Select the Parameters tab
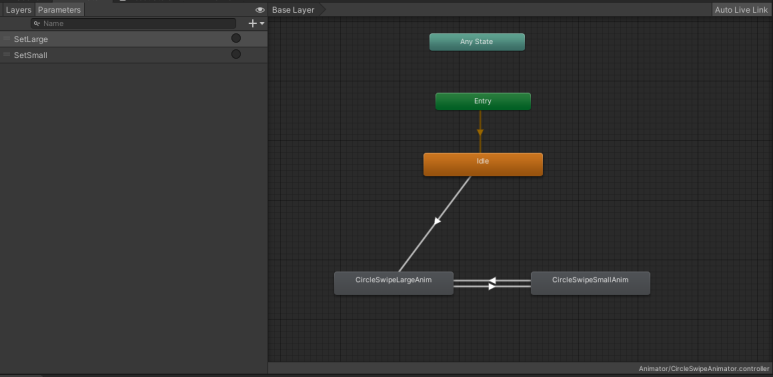The image size is (773, 377). pyautogui.click(x=59, y=10)
